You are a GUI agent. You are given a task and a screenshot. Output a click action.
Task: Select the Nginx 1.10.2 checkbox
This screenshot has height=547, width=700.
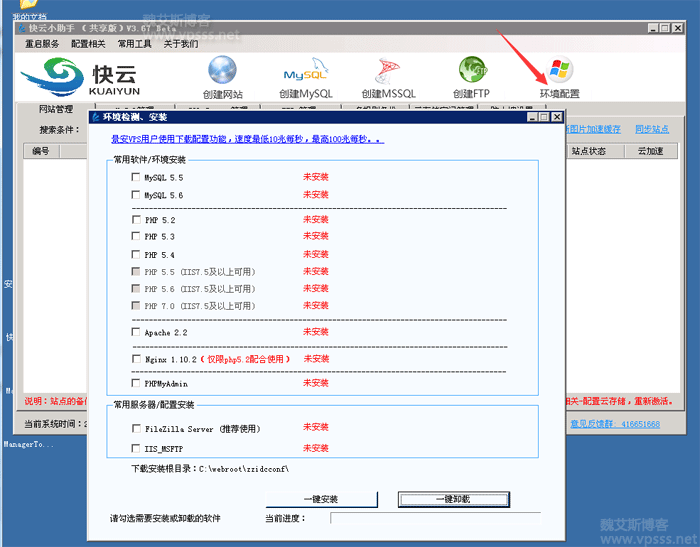136,358
